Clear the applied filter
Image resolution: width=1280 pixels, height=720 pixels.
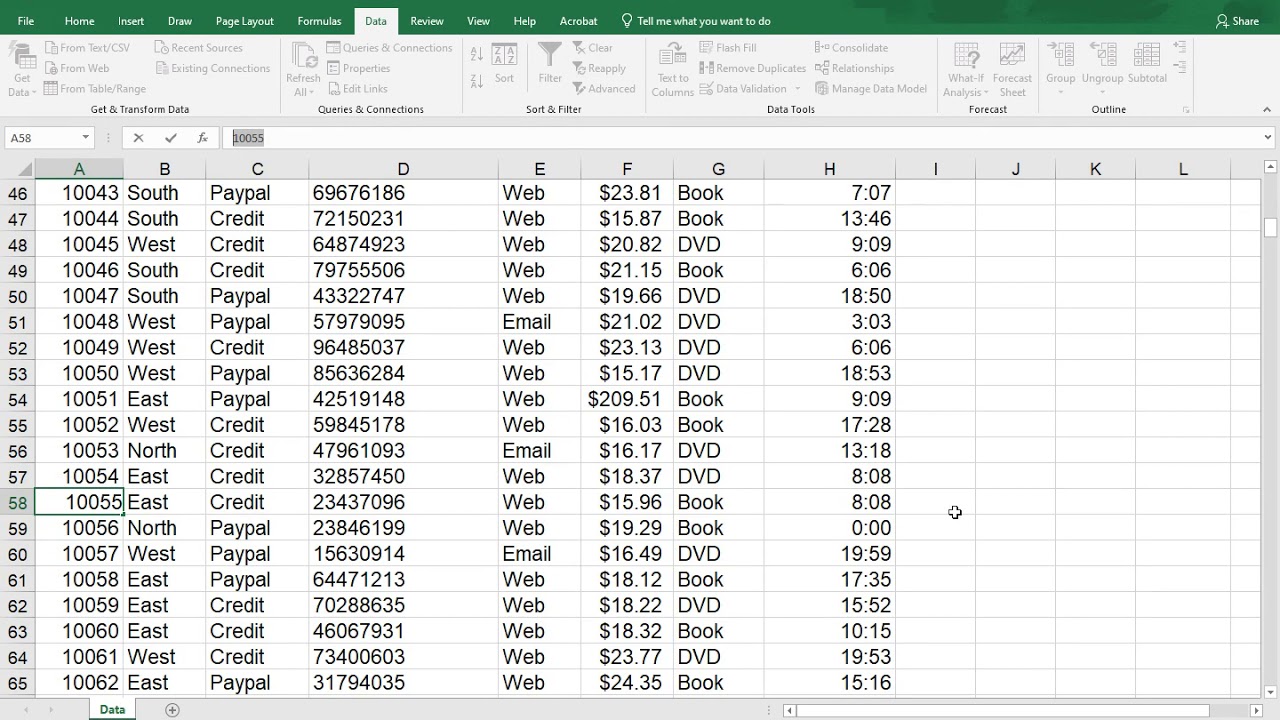coord(593,48)
